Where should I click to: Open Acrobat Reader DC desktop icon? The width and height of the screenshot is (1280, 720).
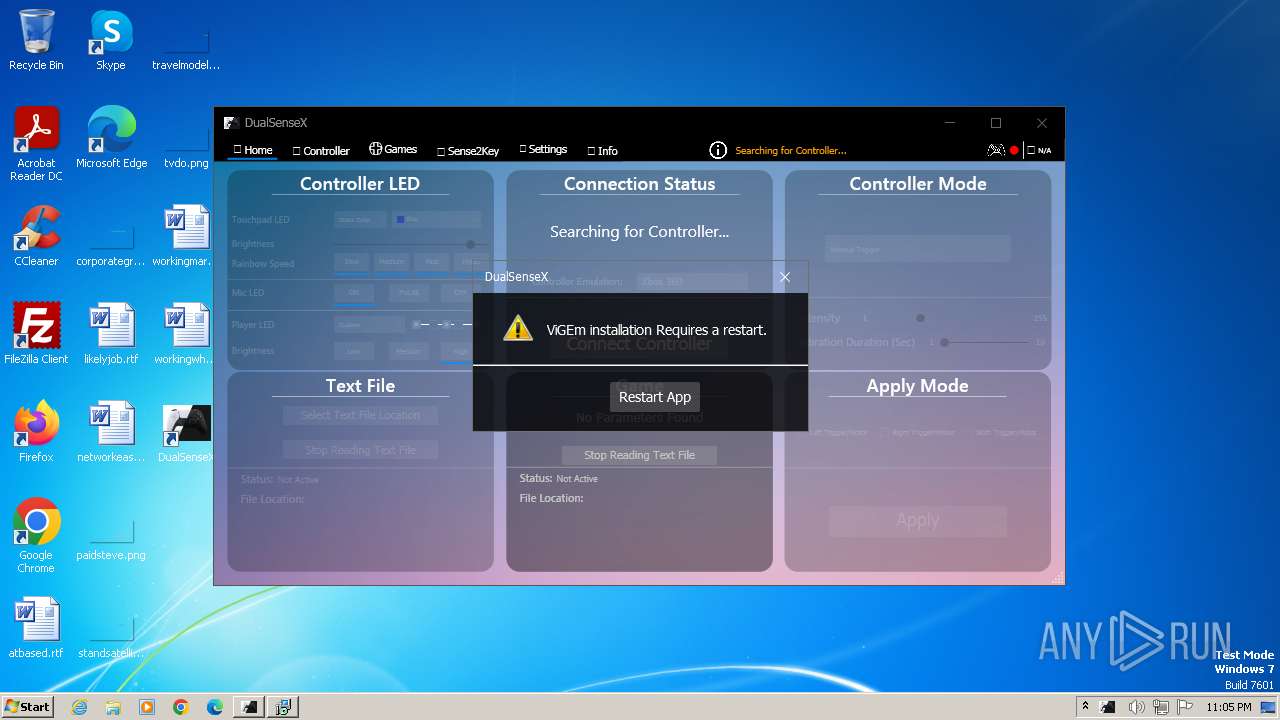(x=36, y=144)
